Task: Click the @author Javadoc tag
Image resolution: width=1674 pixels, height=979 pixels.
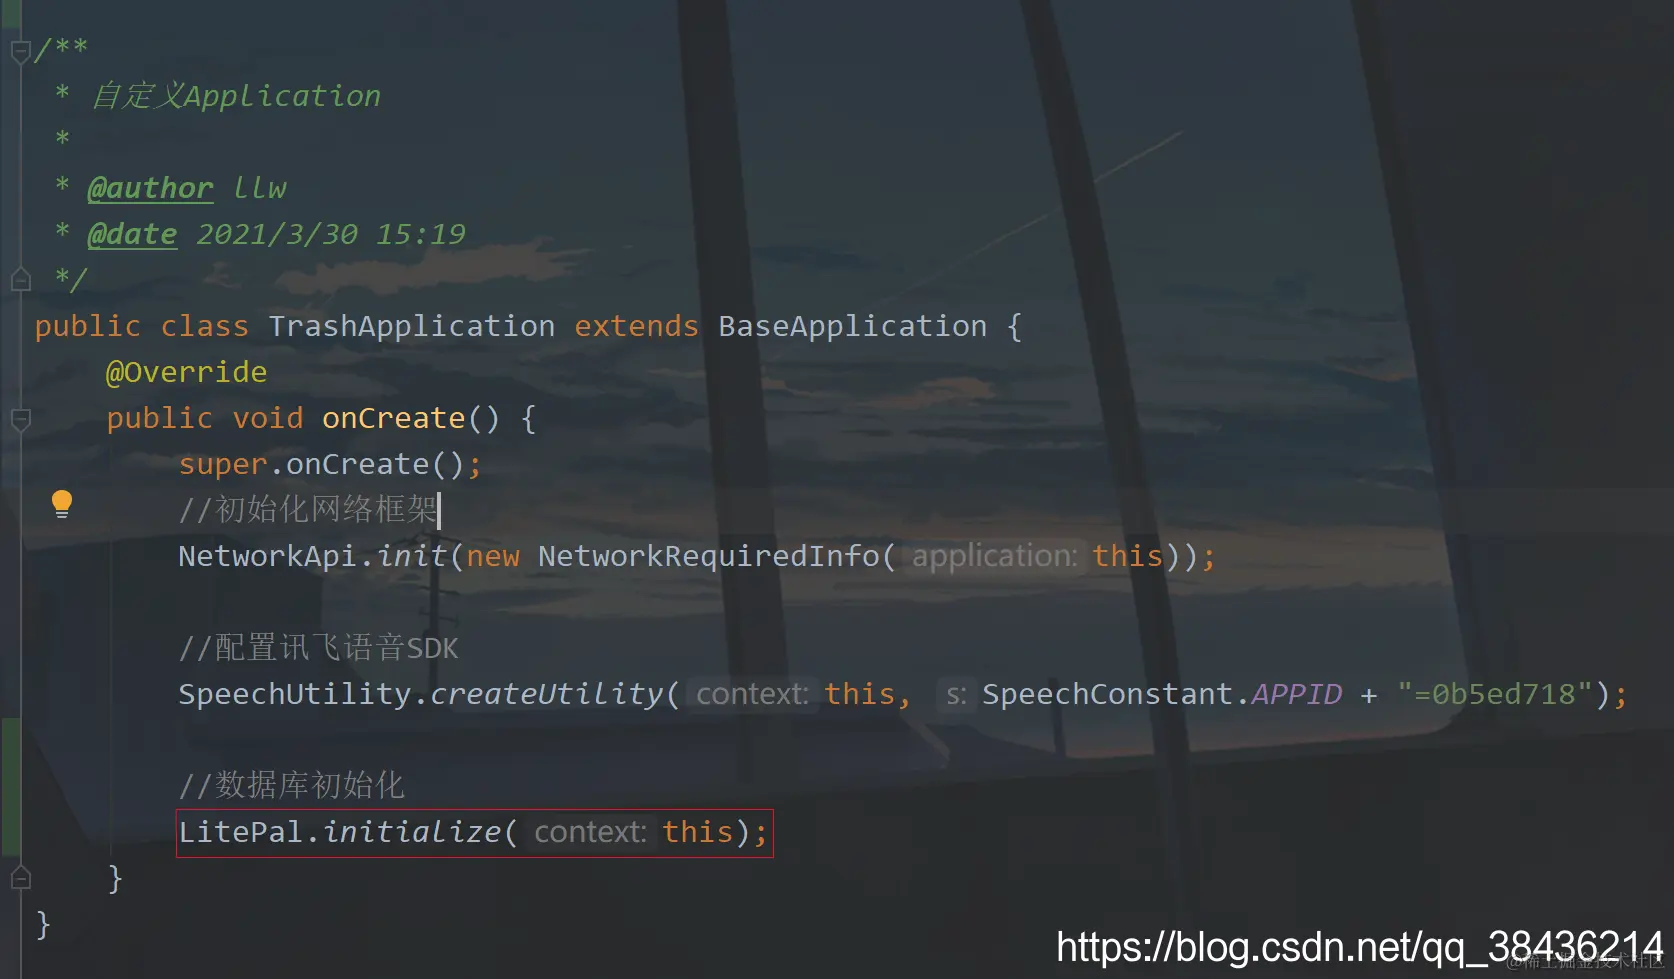Action: click(150, 188)
